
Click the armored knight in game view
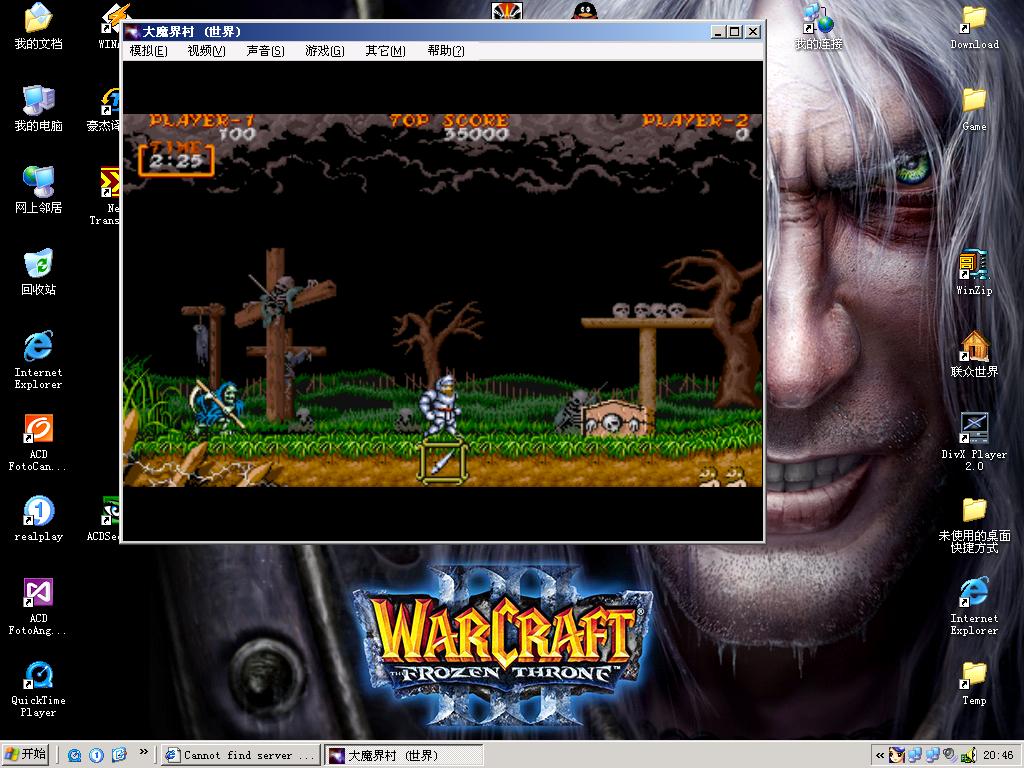[x=441, y=403]
